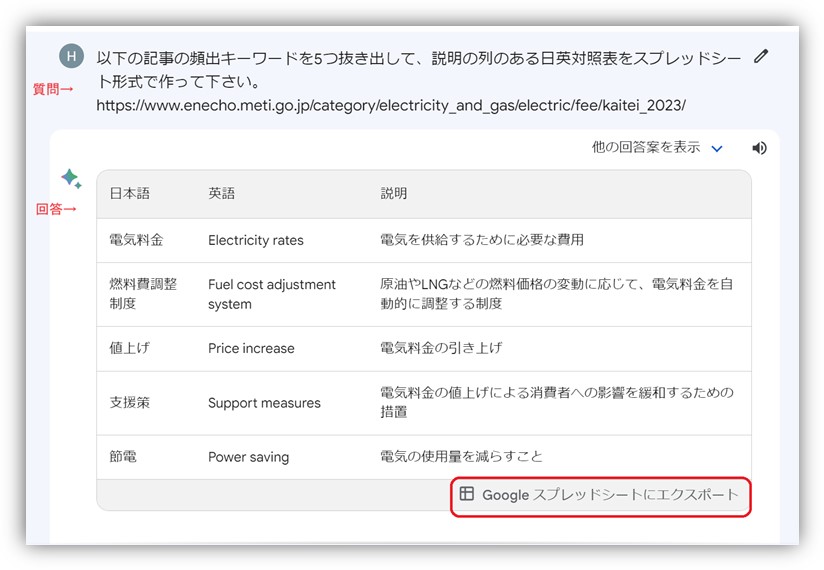Click the 節電 cell in the last row
The image size is (824, 570).
click(x=123, y=457)
